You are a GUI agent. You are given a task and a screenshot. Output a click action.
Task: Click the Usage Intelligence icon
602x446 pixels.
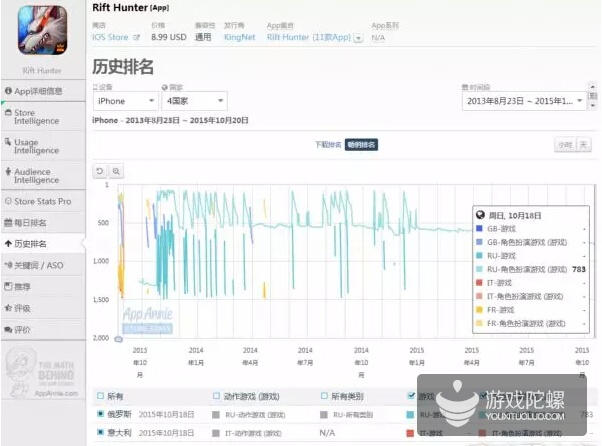click(x=8, y=142)
